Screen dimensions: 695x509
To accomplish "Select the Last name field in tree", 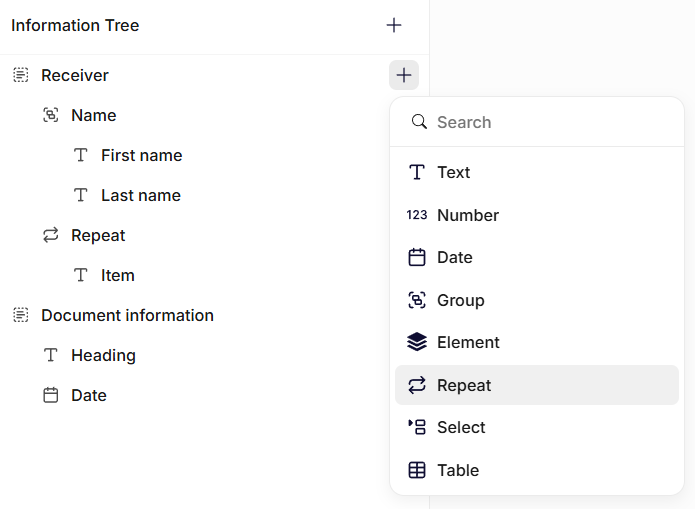I will pos(141,195).
